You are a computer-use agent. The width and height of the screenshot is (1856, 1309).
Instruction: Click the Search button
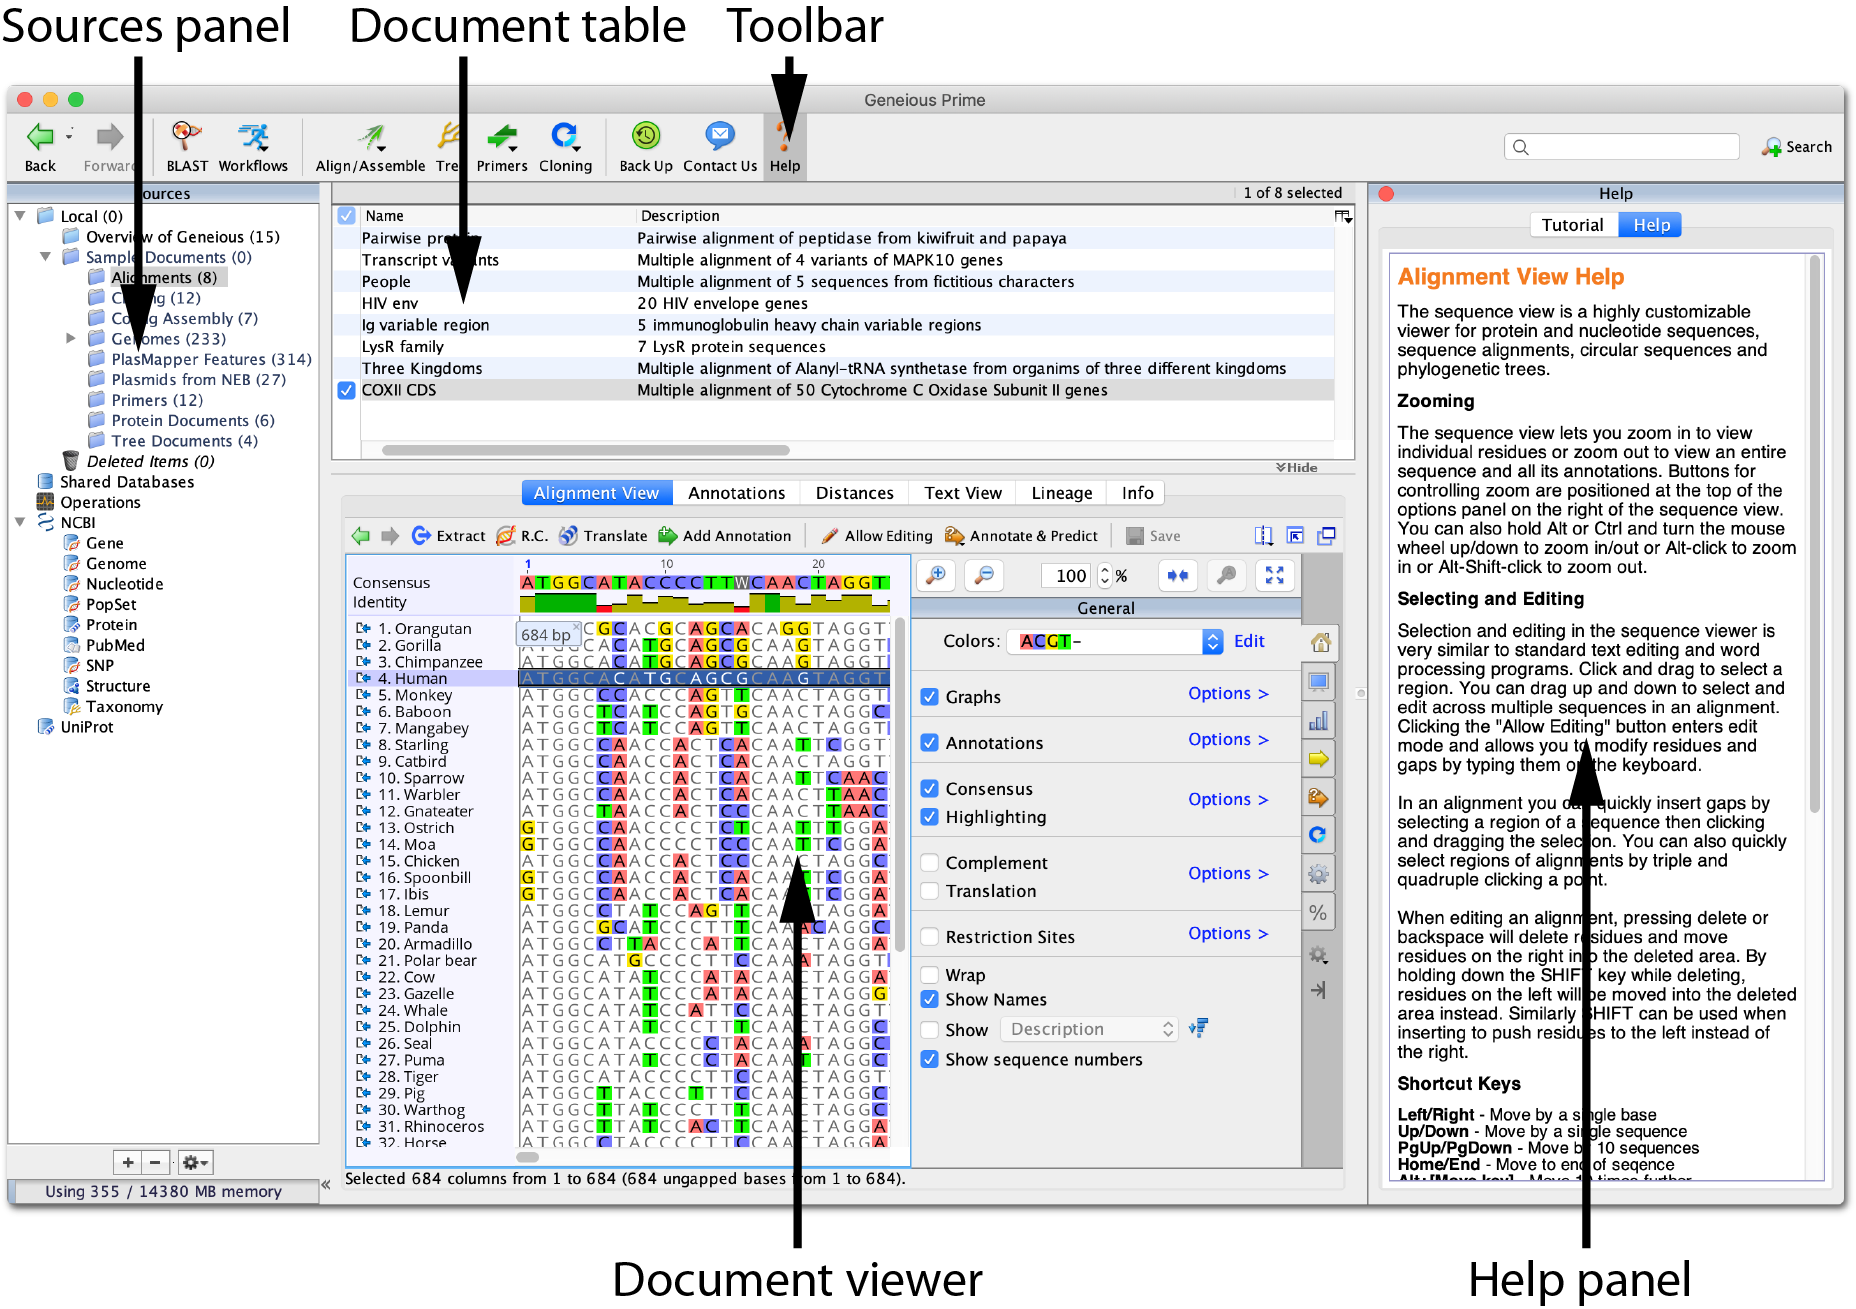tap(1798, 147)
